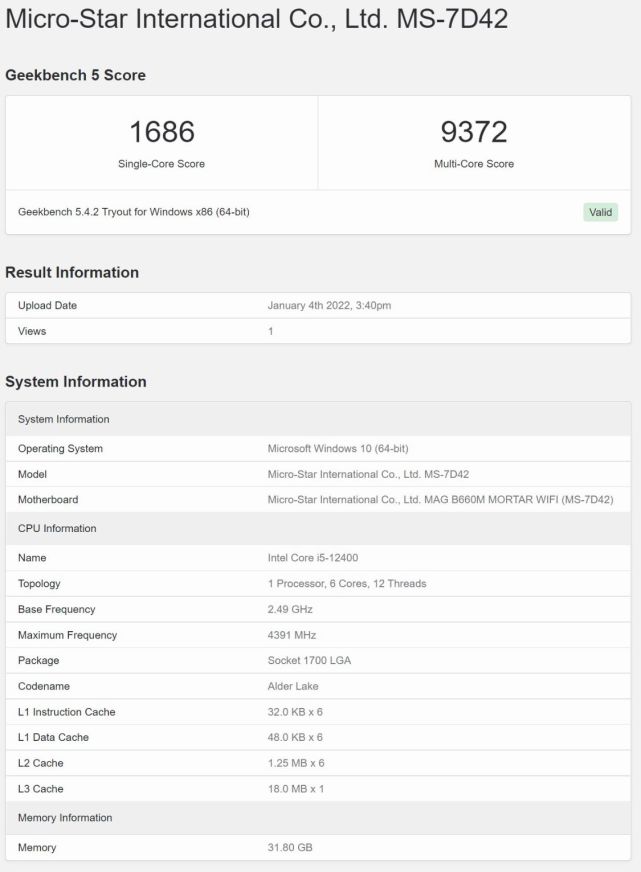Click the Topology label

tap(39, 583)
